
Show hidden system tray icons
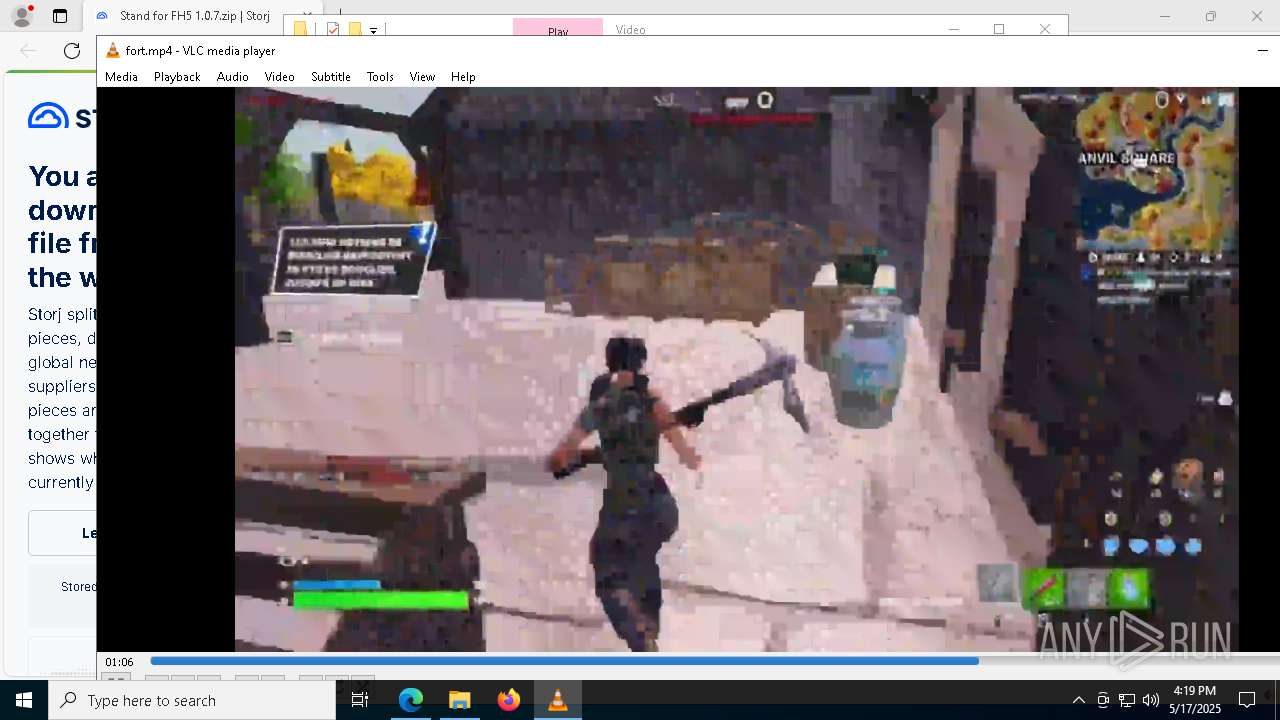[1078, 700]
